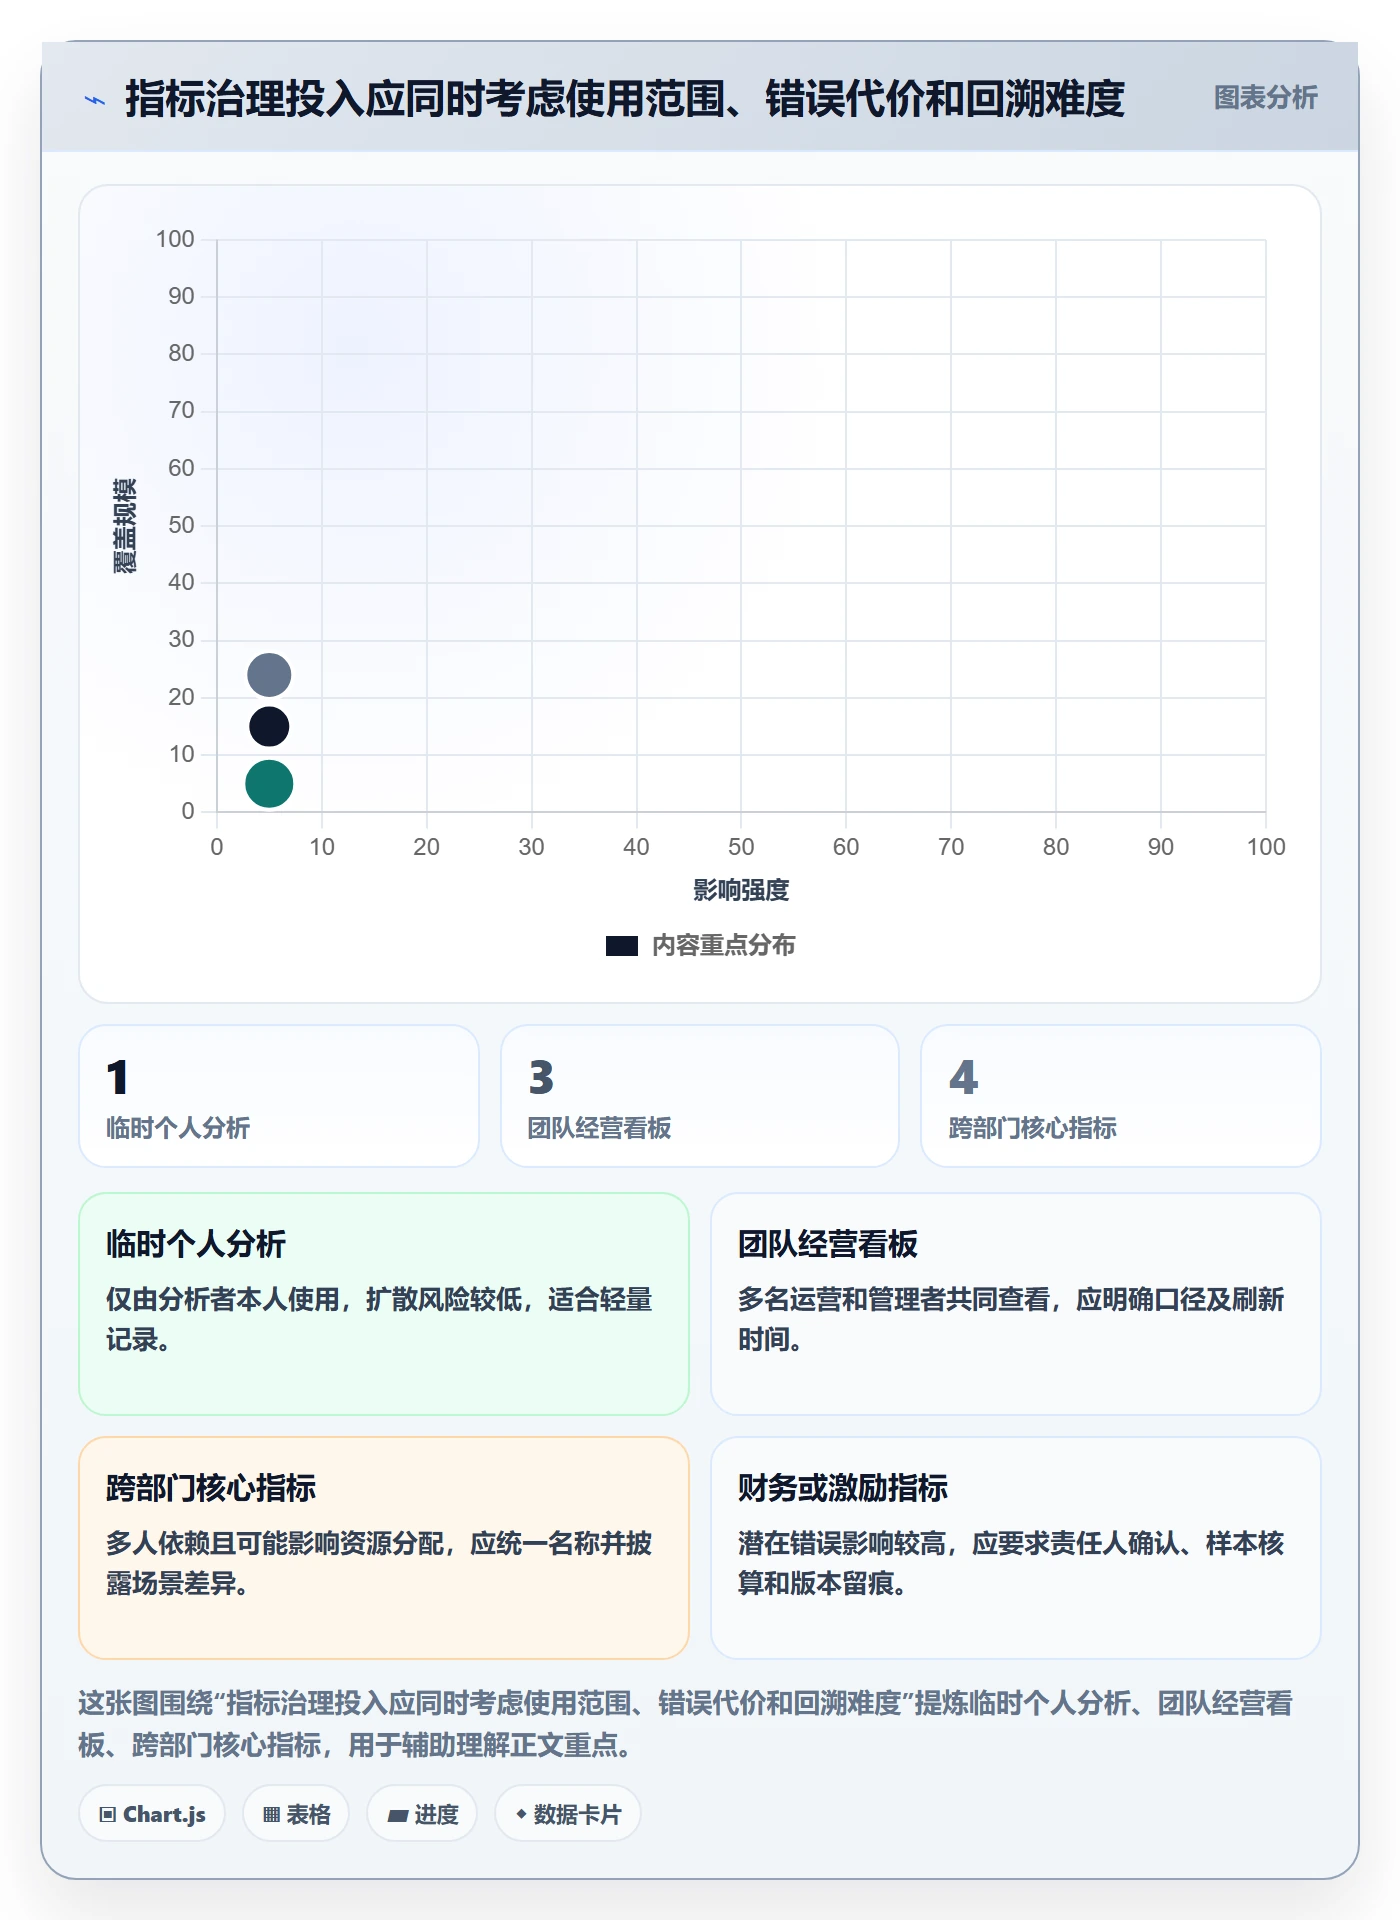This screenshot has width=1400, height=1920.
Task: Click the main title 指标治理投入应同时考虑使用范围
Action: pyautogui.click(x=624, y=99)
